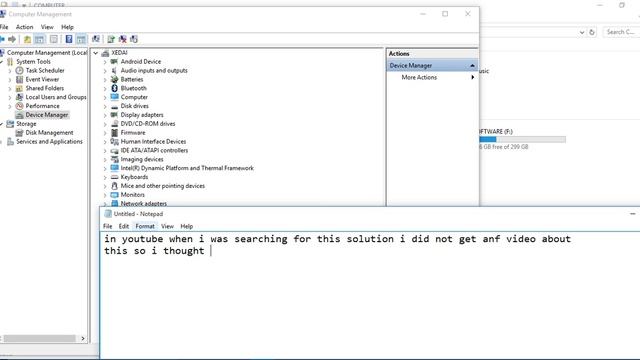Viewport: 640px width, 360px height.
Task: Toggle the Show/Hide Console Tree toolbar icon
Action: click(x=39, y=39)
